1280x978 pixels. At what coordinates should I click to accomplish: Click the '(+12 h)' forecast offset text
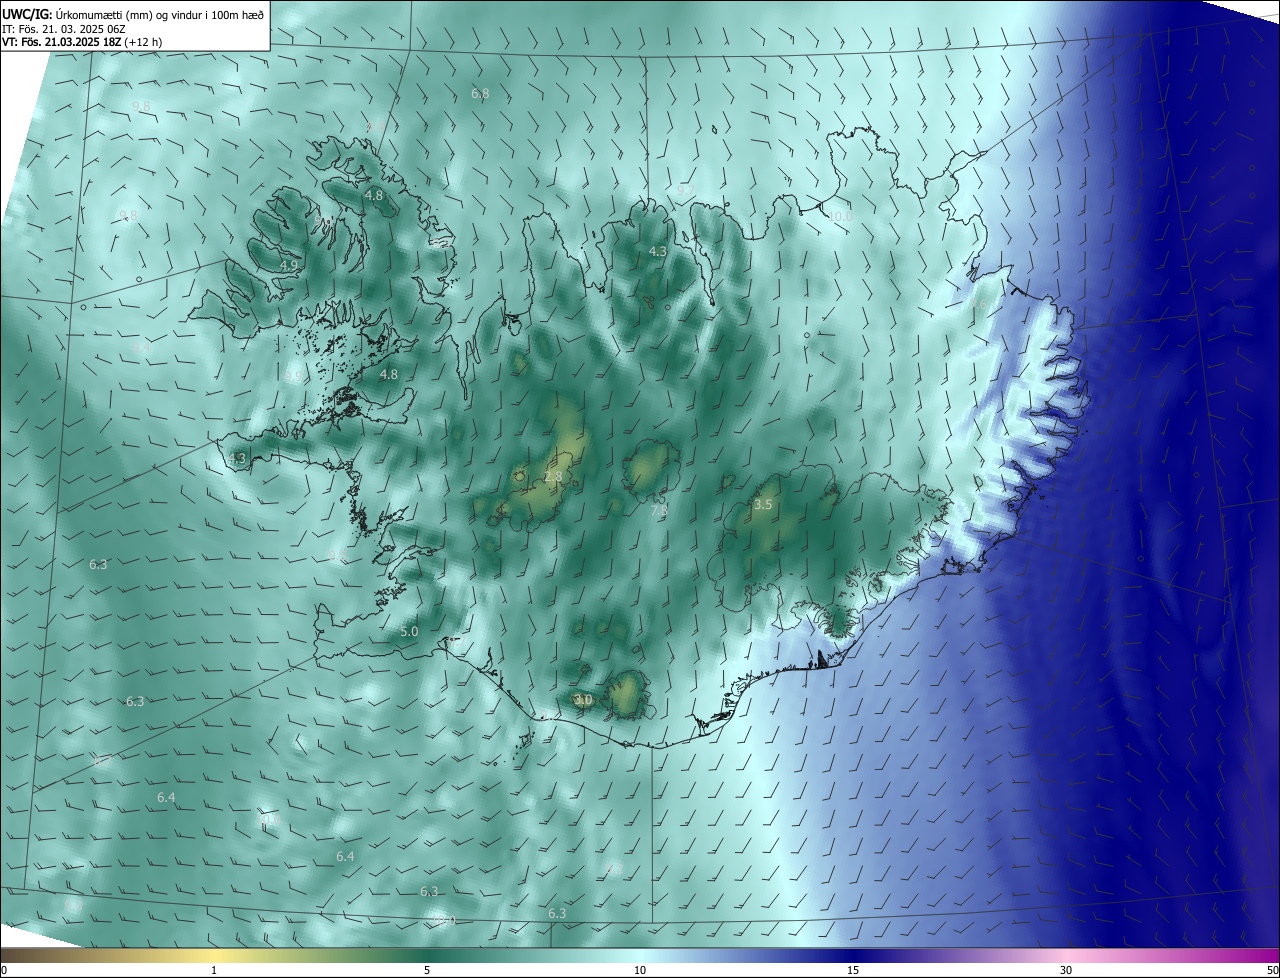click(144, 42)
